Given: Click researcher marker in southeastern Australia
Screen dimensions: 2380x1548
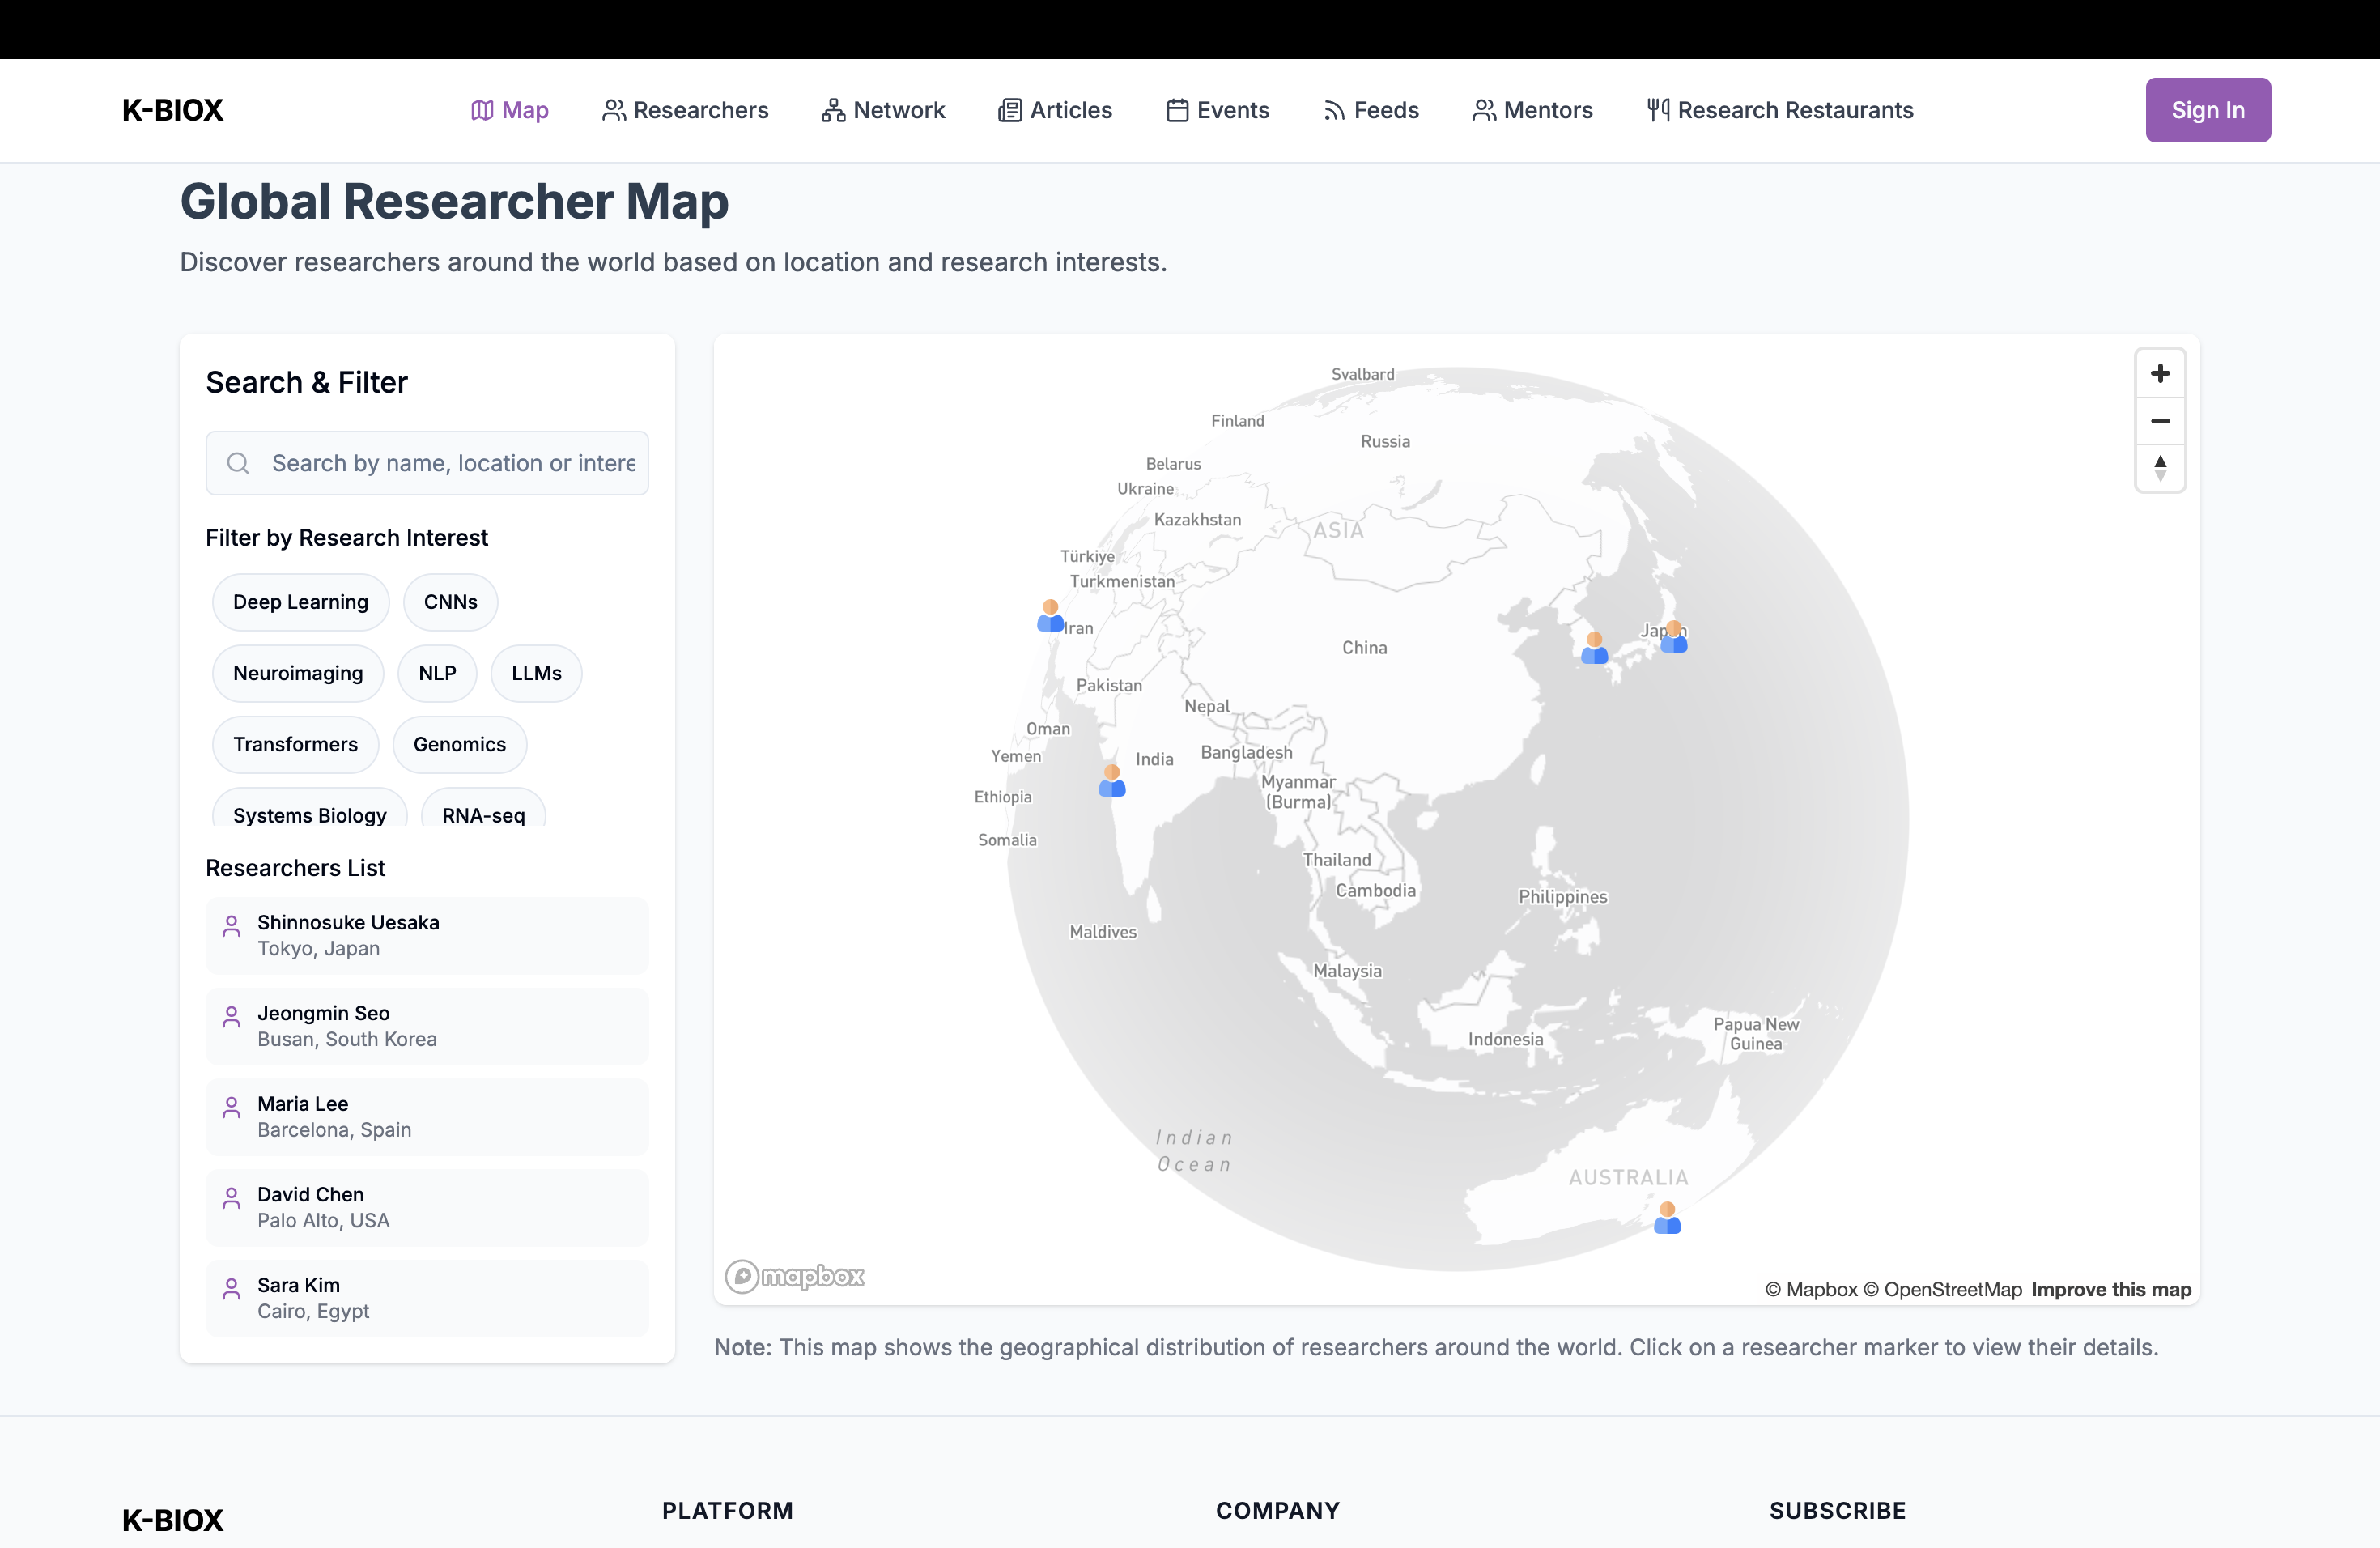Looking at the screenshot, I should (1666, 1218).
